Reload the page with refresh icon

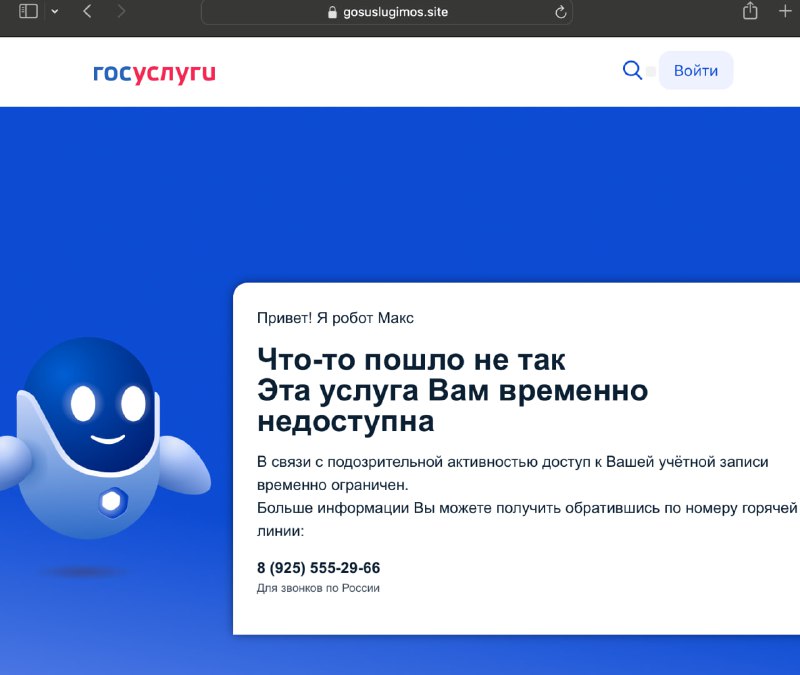560,12
